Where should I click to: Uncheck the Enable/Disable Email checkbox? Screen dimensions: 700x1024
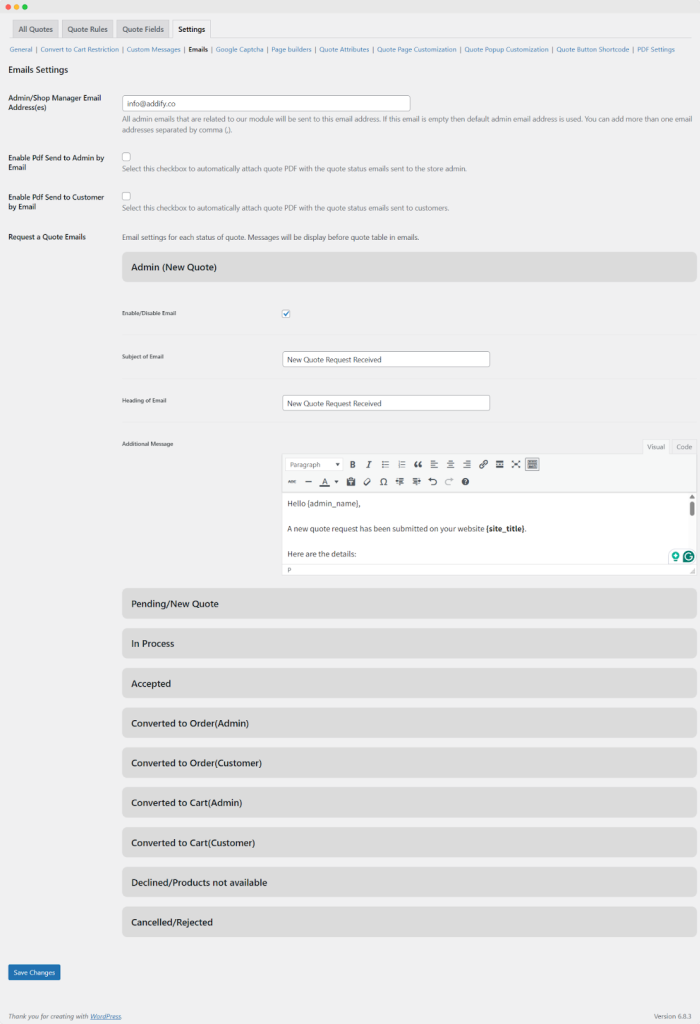(286, 313)
